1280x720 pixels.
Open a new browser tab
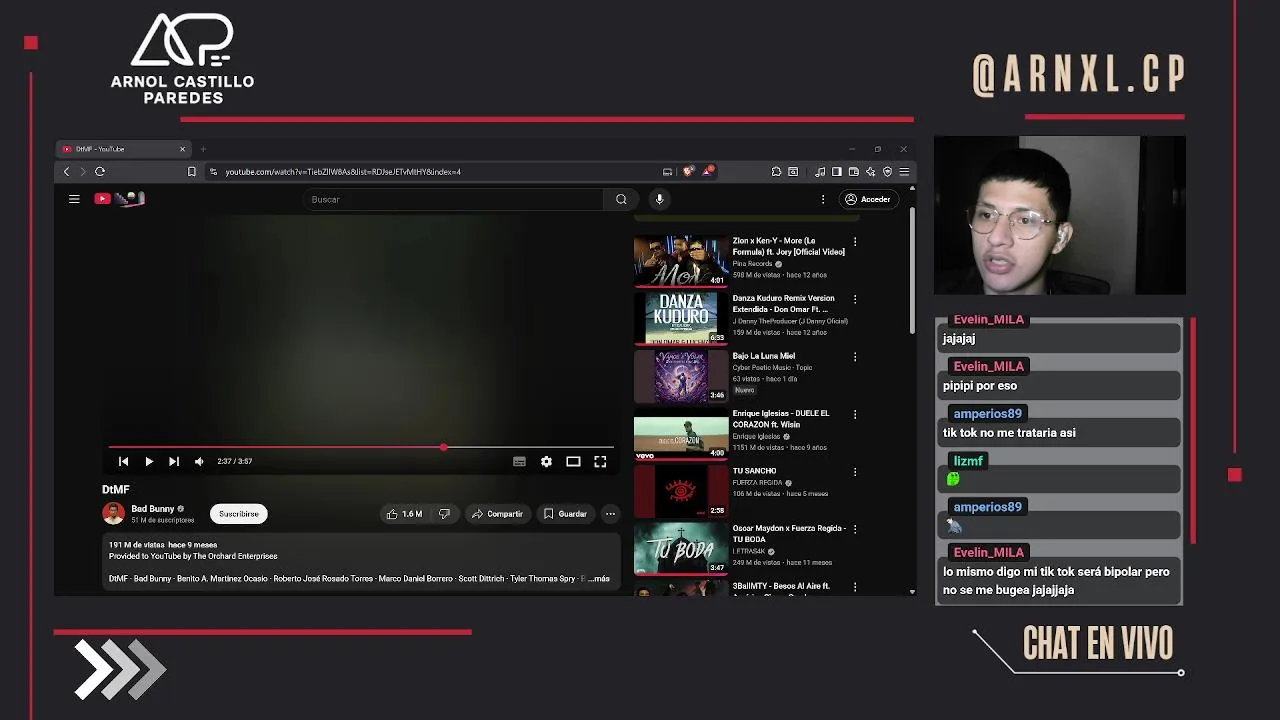(x=203, y=149)
